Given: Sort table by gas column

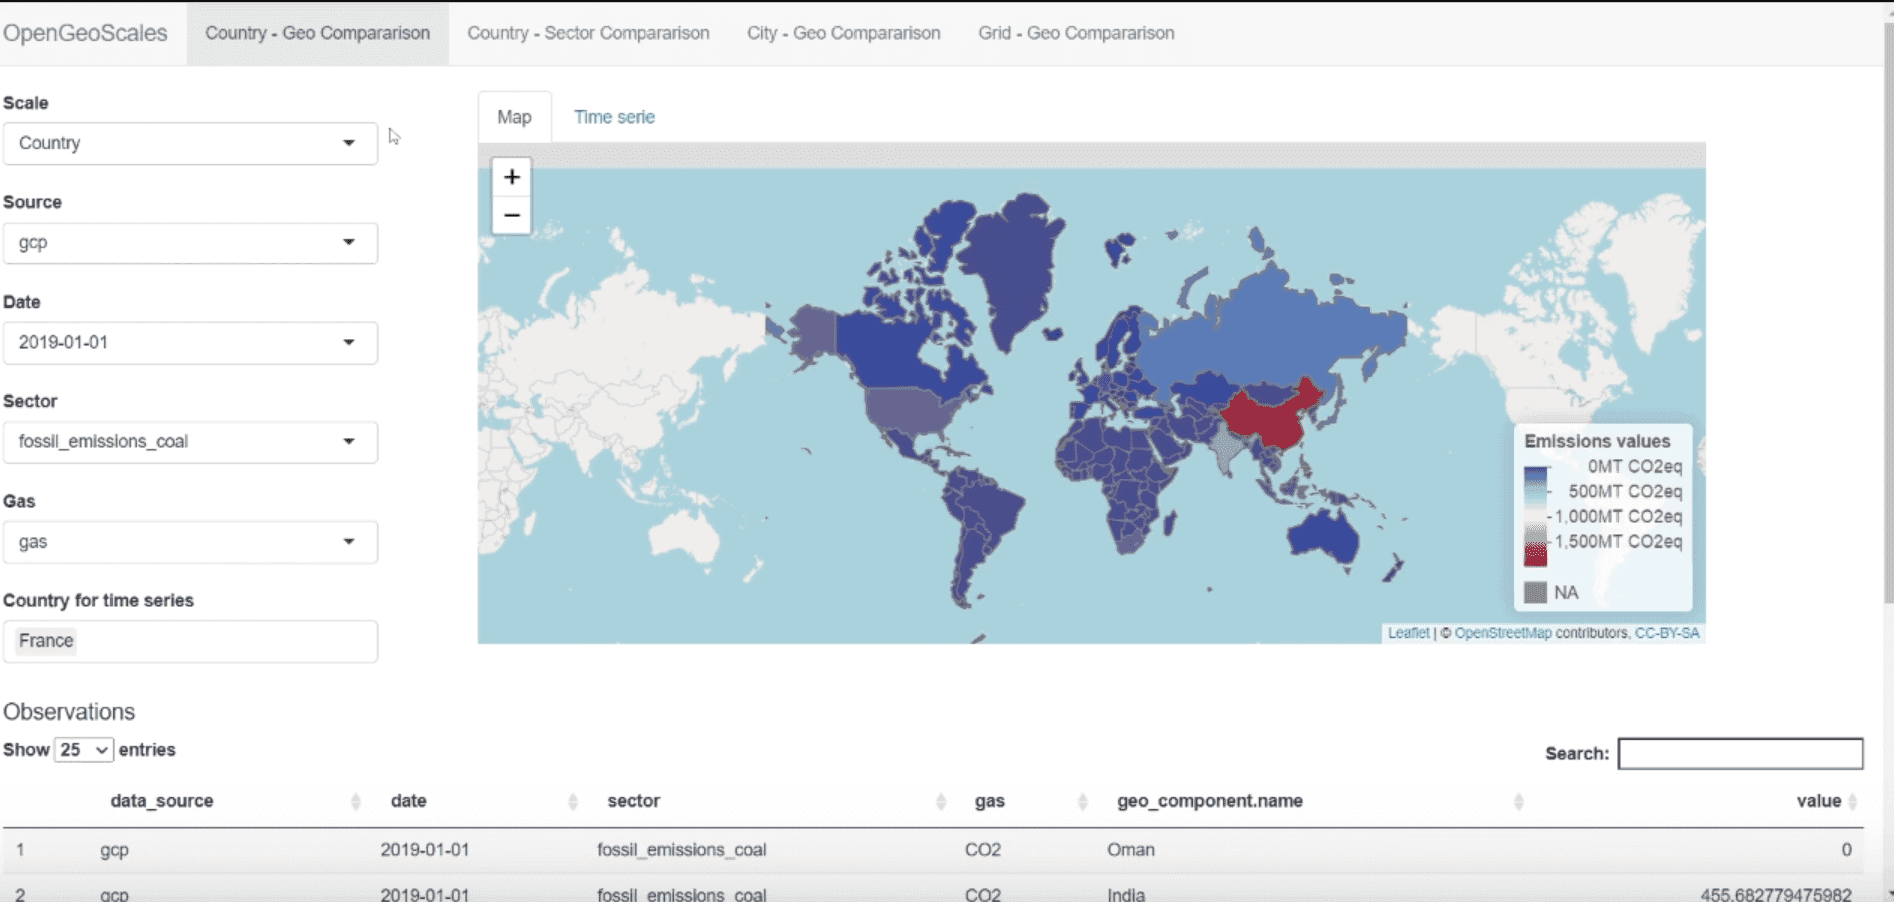Looking at the screenshot, I should [989, 801].
